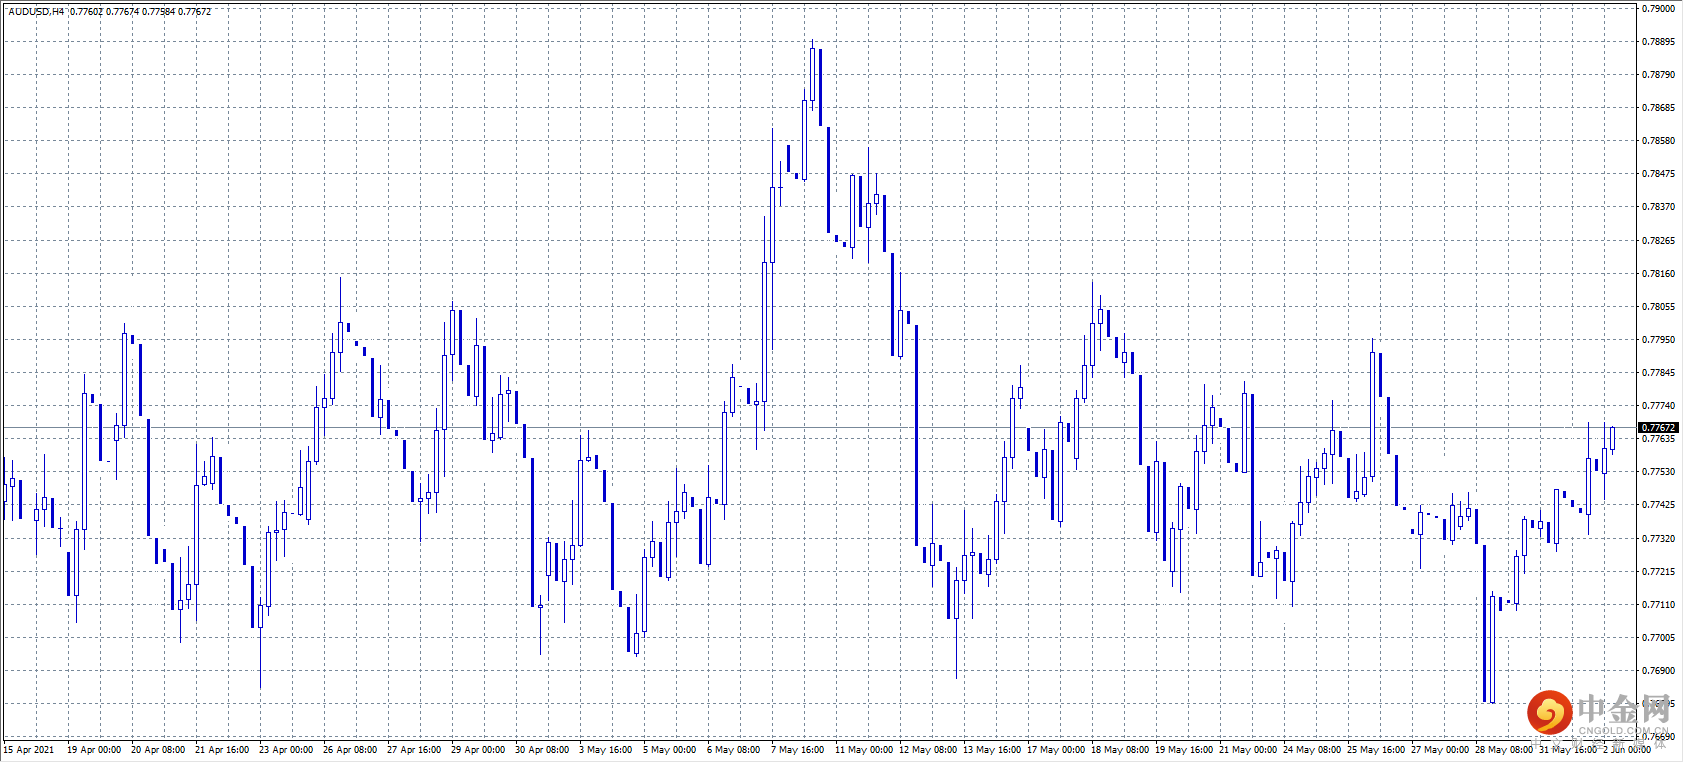Screen dimensions: 1684x762
Task: Select the 0.77950 level on the price scale
Action: click(x=1658, y=340)
